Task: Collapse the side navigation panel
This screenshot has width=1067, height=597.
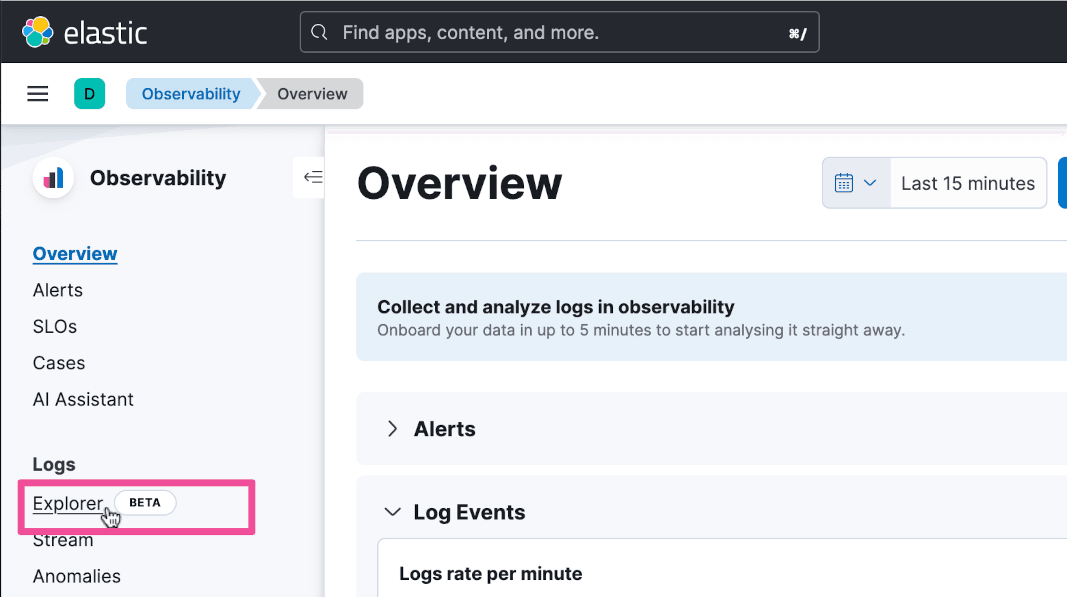Action: coord(313,177)
